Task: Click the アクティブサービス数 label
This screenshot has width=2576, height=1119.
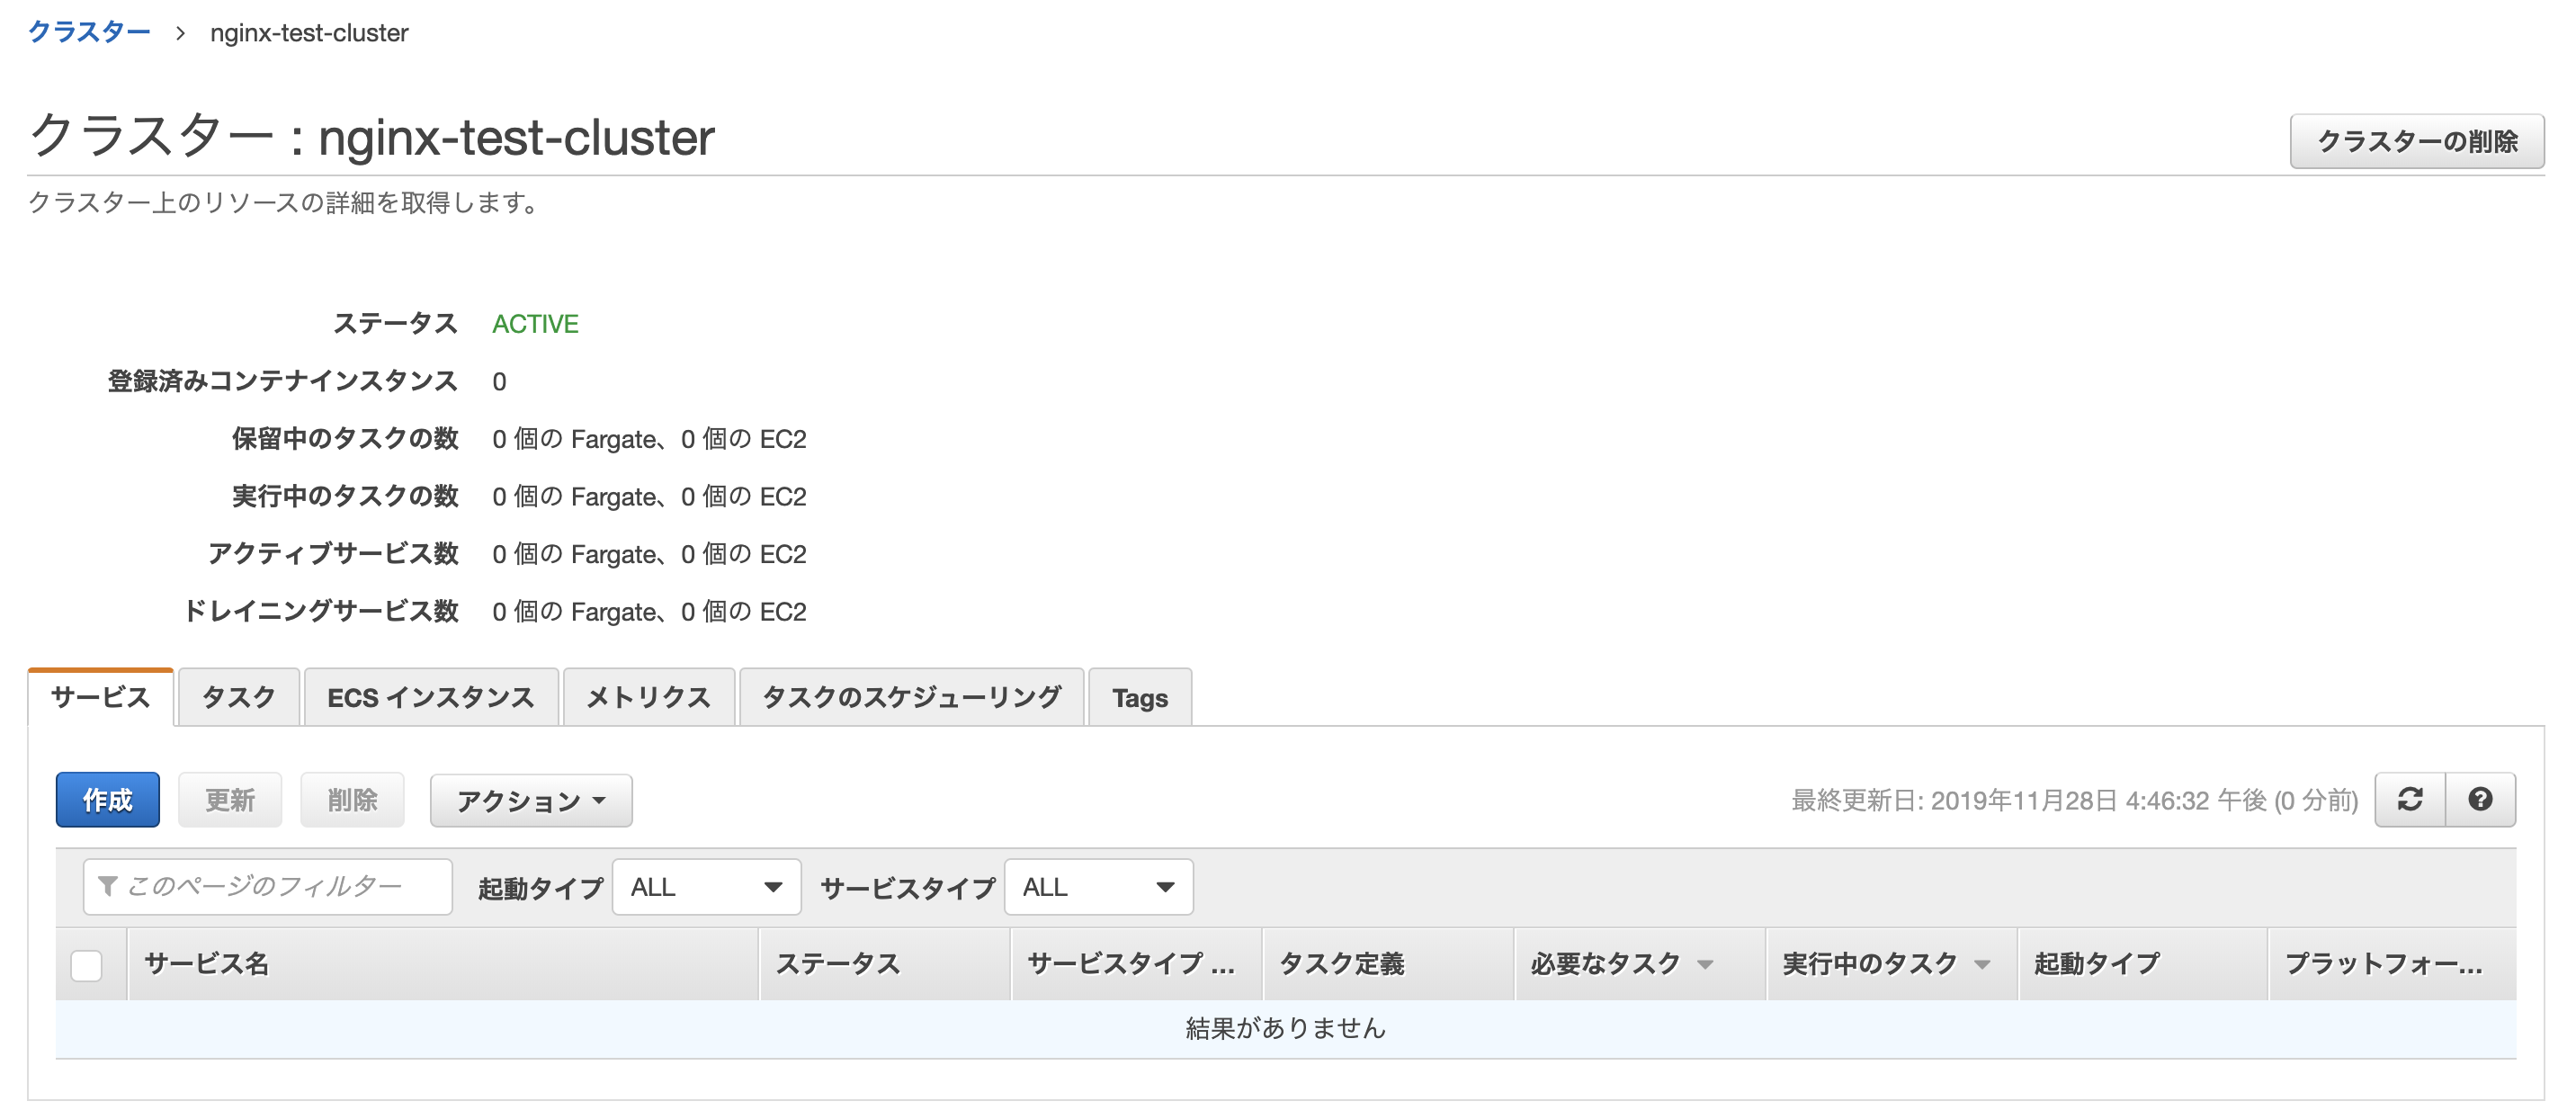Action: 333,553
